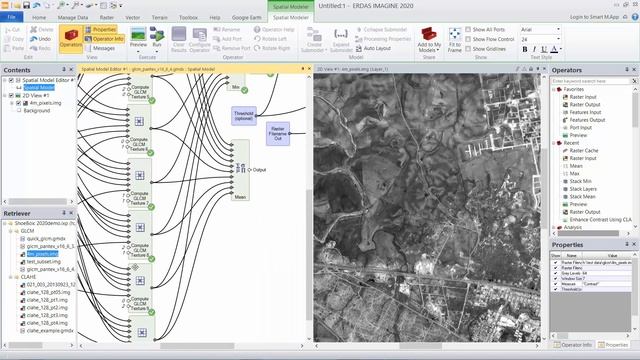Viewport: 640px width, 360px height.
Task: Select the Threshold (optional) port input node
Action: 244,116
